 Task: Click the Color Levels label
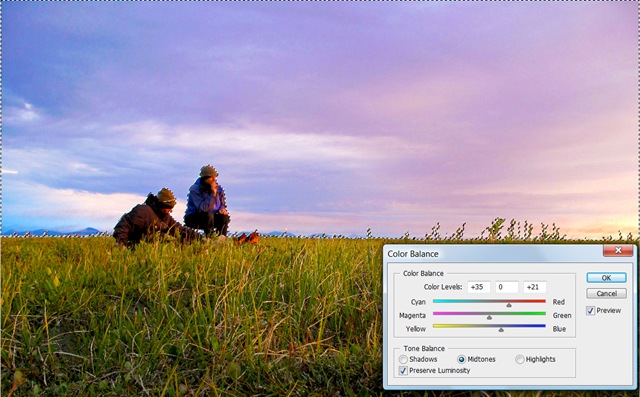coord(443,287)
